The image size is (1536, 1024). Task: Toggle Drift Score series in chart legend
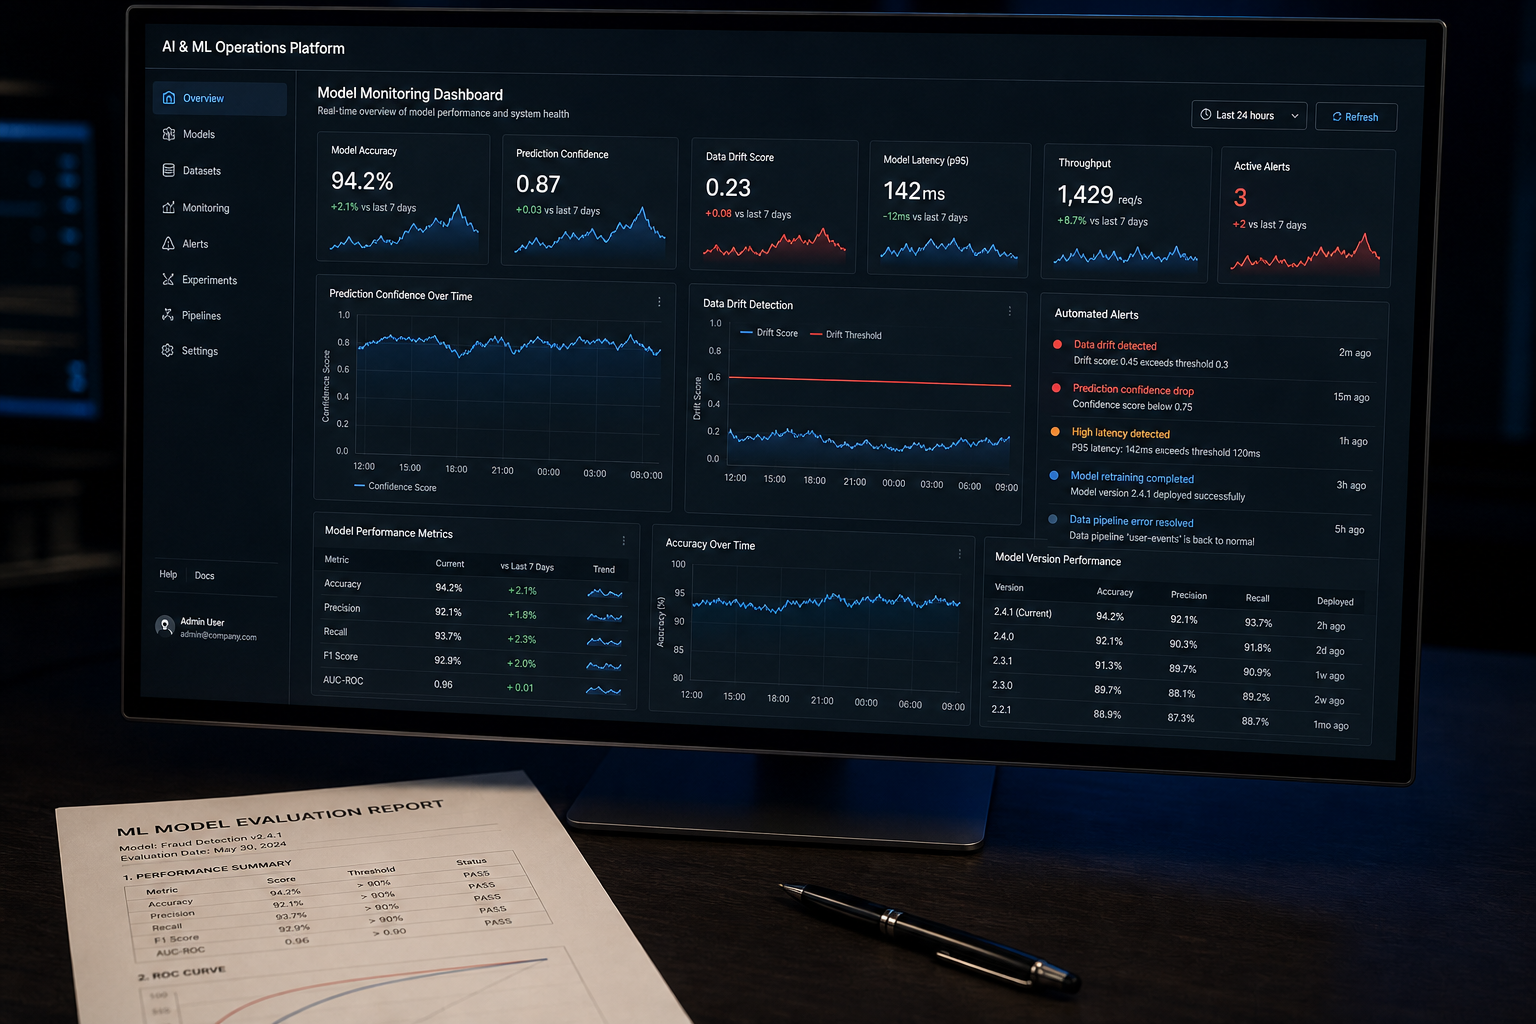769,333
